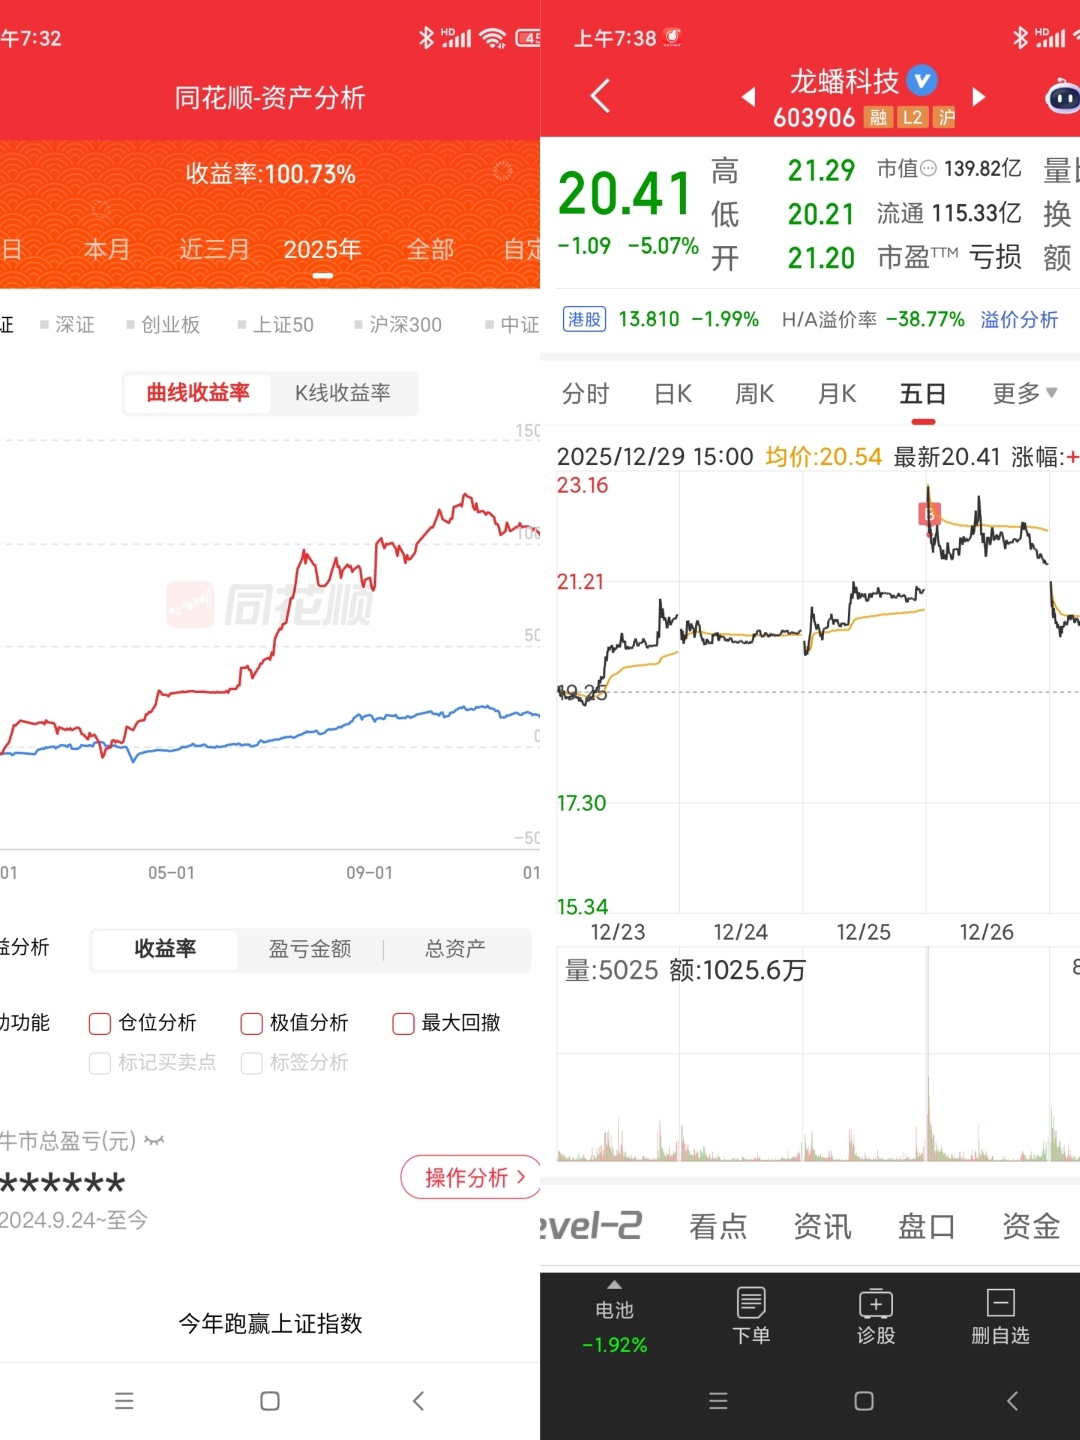Switch to the previous stock arrow
1080x1440 pixels.
click(748, 97)
